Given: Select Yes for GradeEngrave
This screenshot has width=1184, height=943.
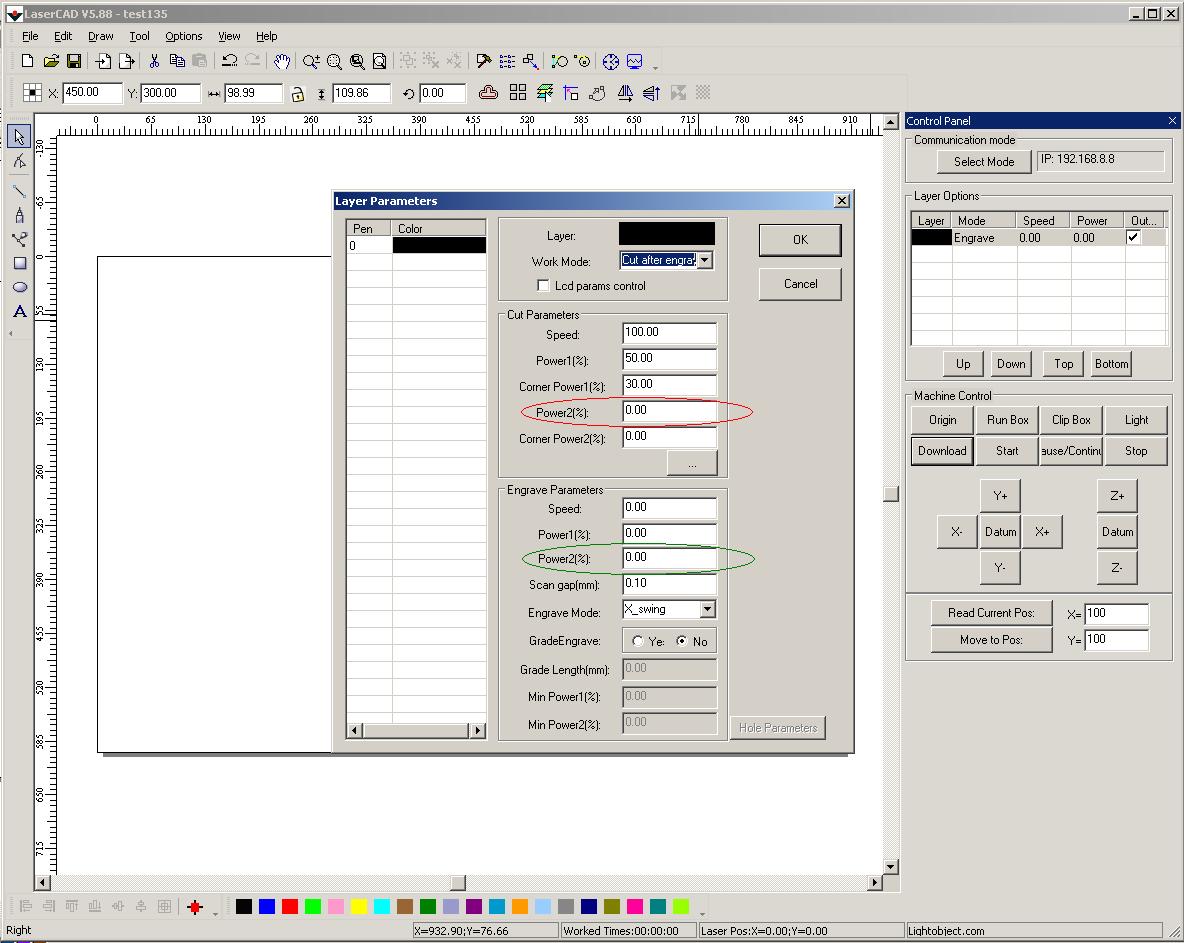Looking at the screenshot, I should (638, 642).
